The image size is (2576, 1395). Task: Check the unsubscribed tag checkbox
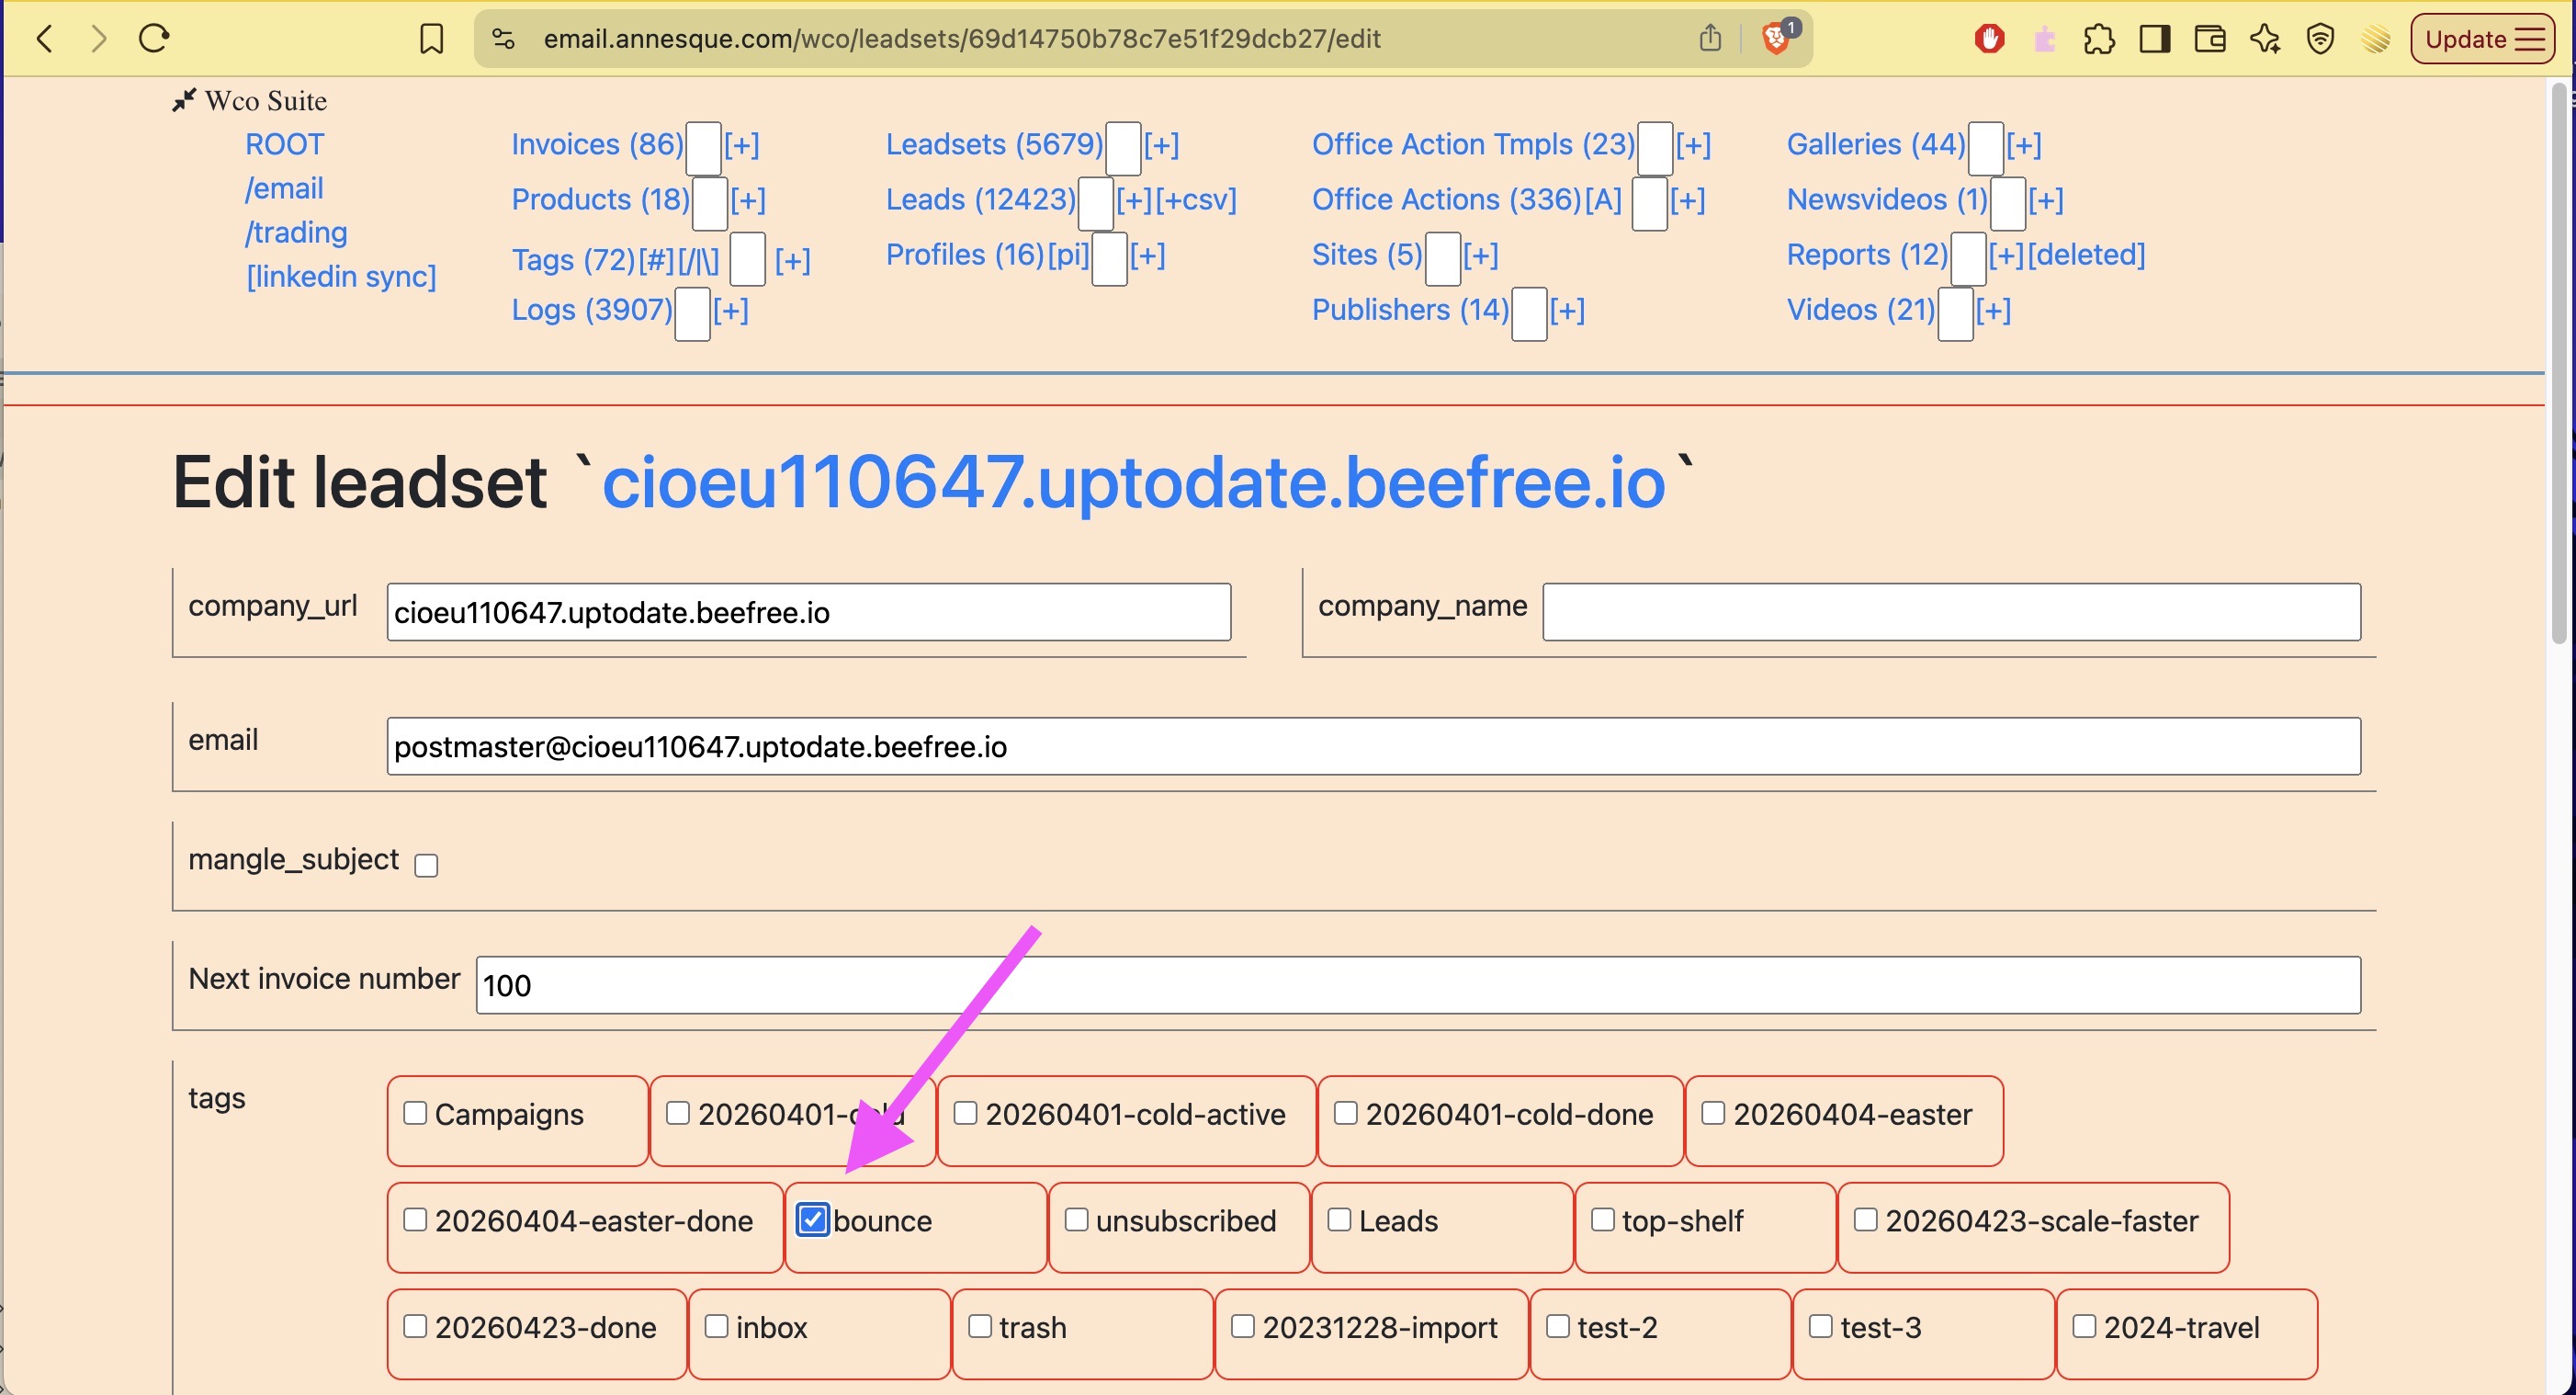(1076, 1219)
